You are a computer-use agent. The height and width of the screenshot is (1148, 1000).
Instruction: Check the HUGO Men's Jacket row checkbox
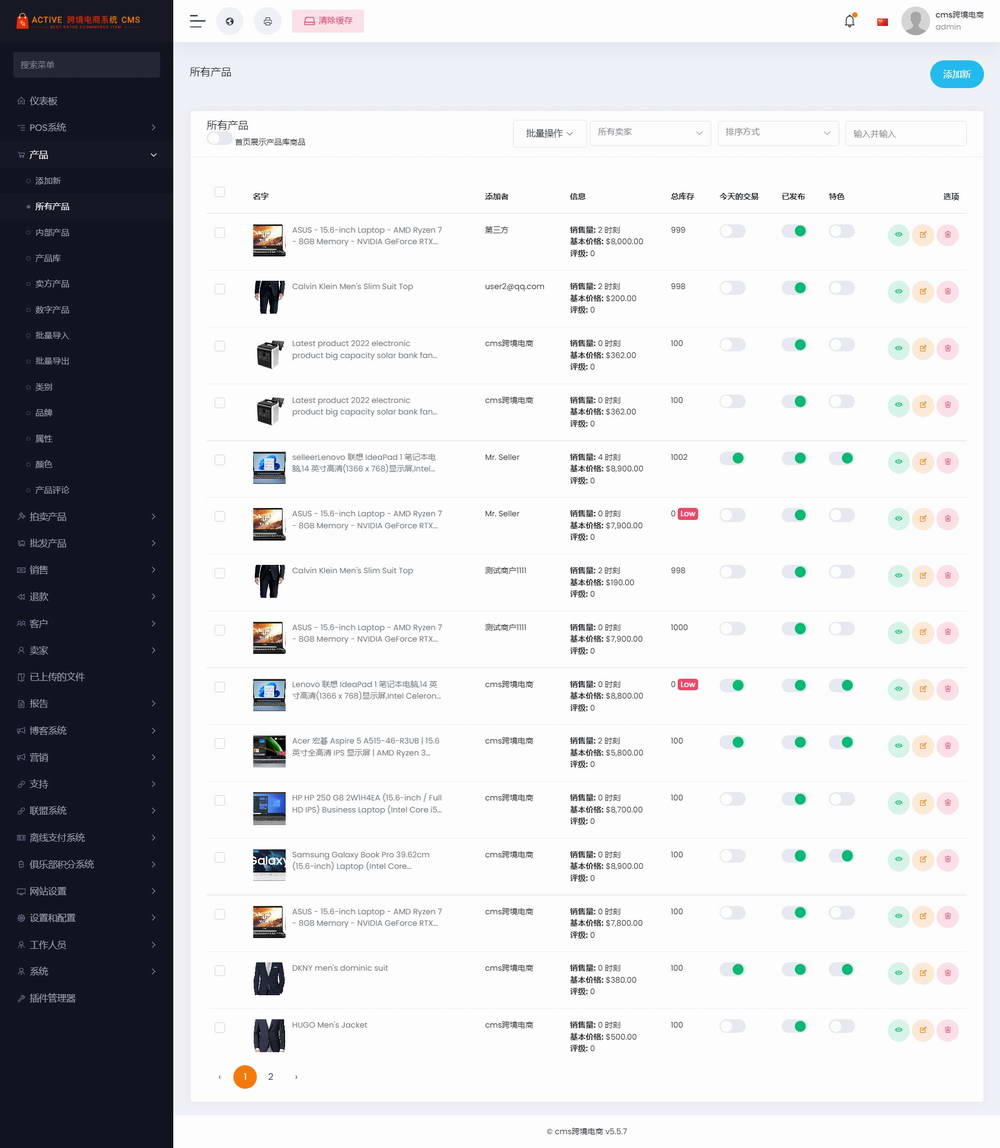click(x=220, y=1027)
